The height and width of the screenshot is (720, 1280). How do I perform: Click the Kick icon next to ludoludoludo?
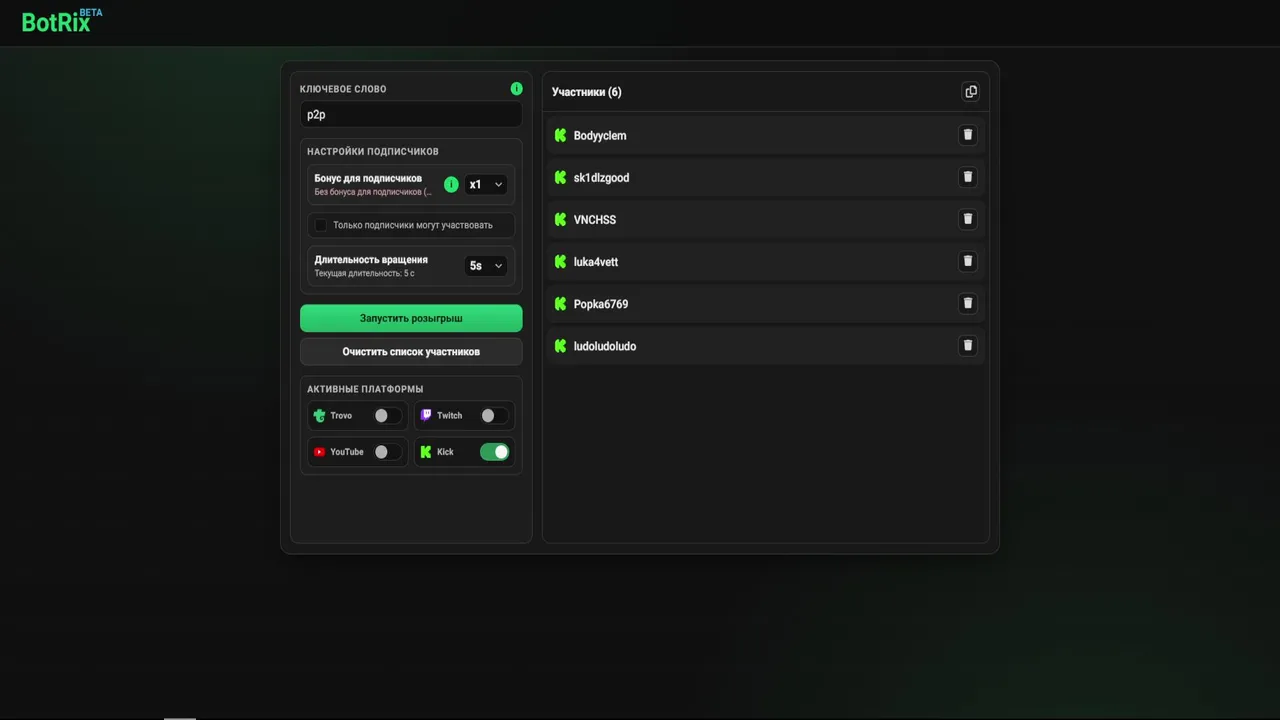pos(560,346)
